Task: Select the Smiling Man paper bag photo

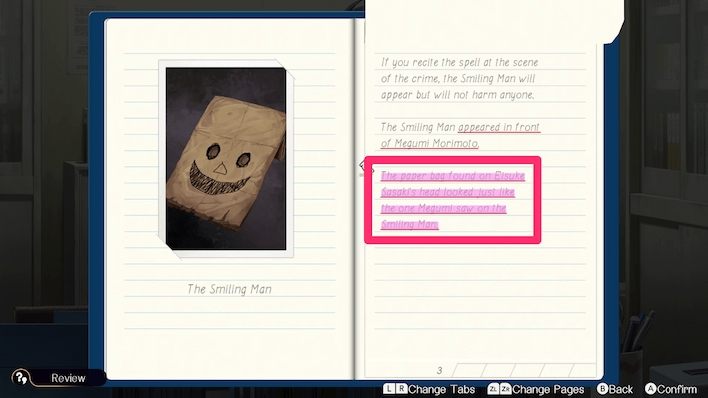Action: (x=226, y=159)
